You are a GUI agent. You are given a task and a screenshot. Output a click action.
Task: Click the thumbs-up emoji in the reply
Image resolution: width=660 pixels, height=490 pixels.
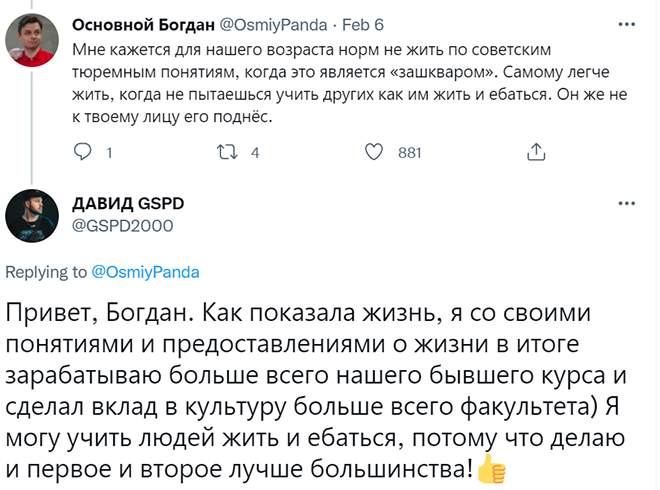(491, 469)
